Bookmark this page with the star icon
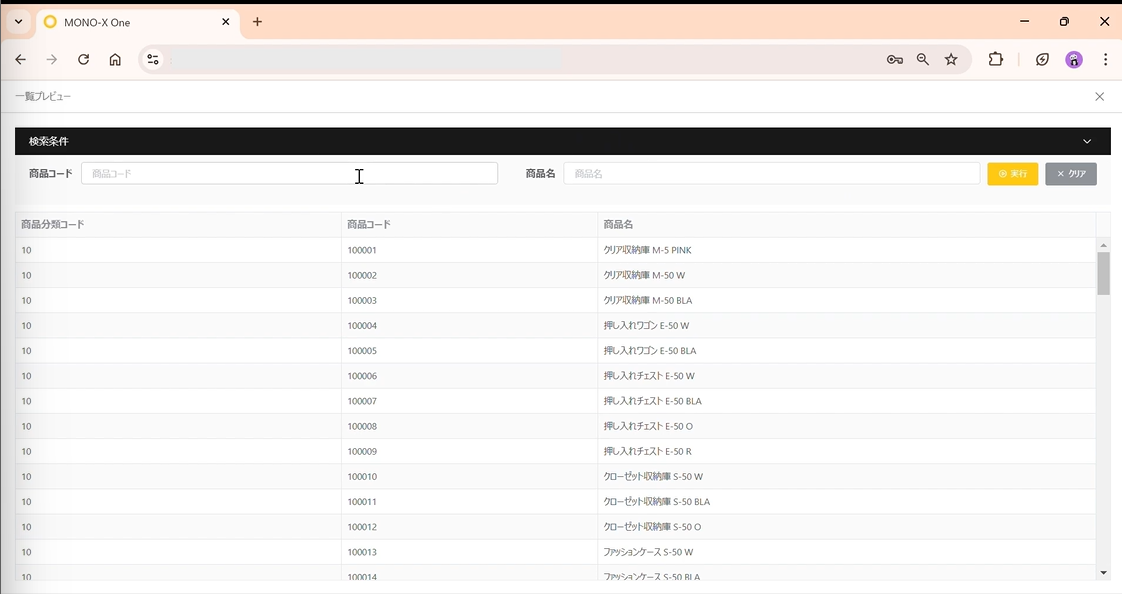Viewport: 1122px width, 594px height. pos(951,59)
